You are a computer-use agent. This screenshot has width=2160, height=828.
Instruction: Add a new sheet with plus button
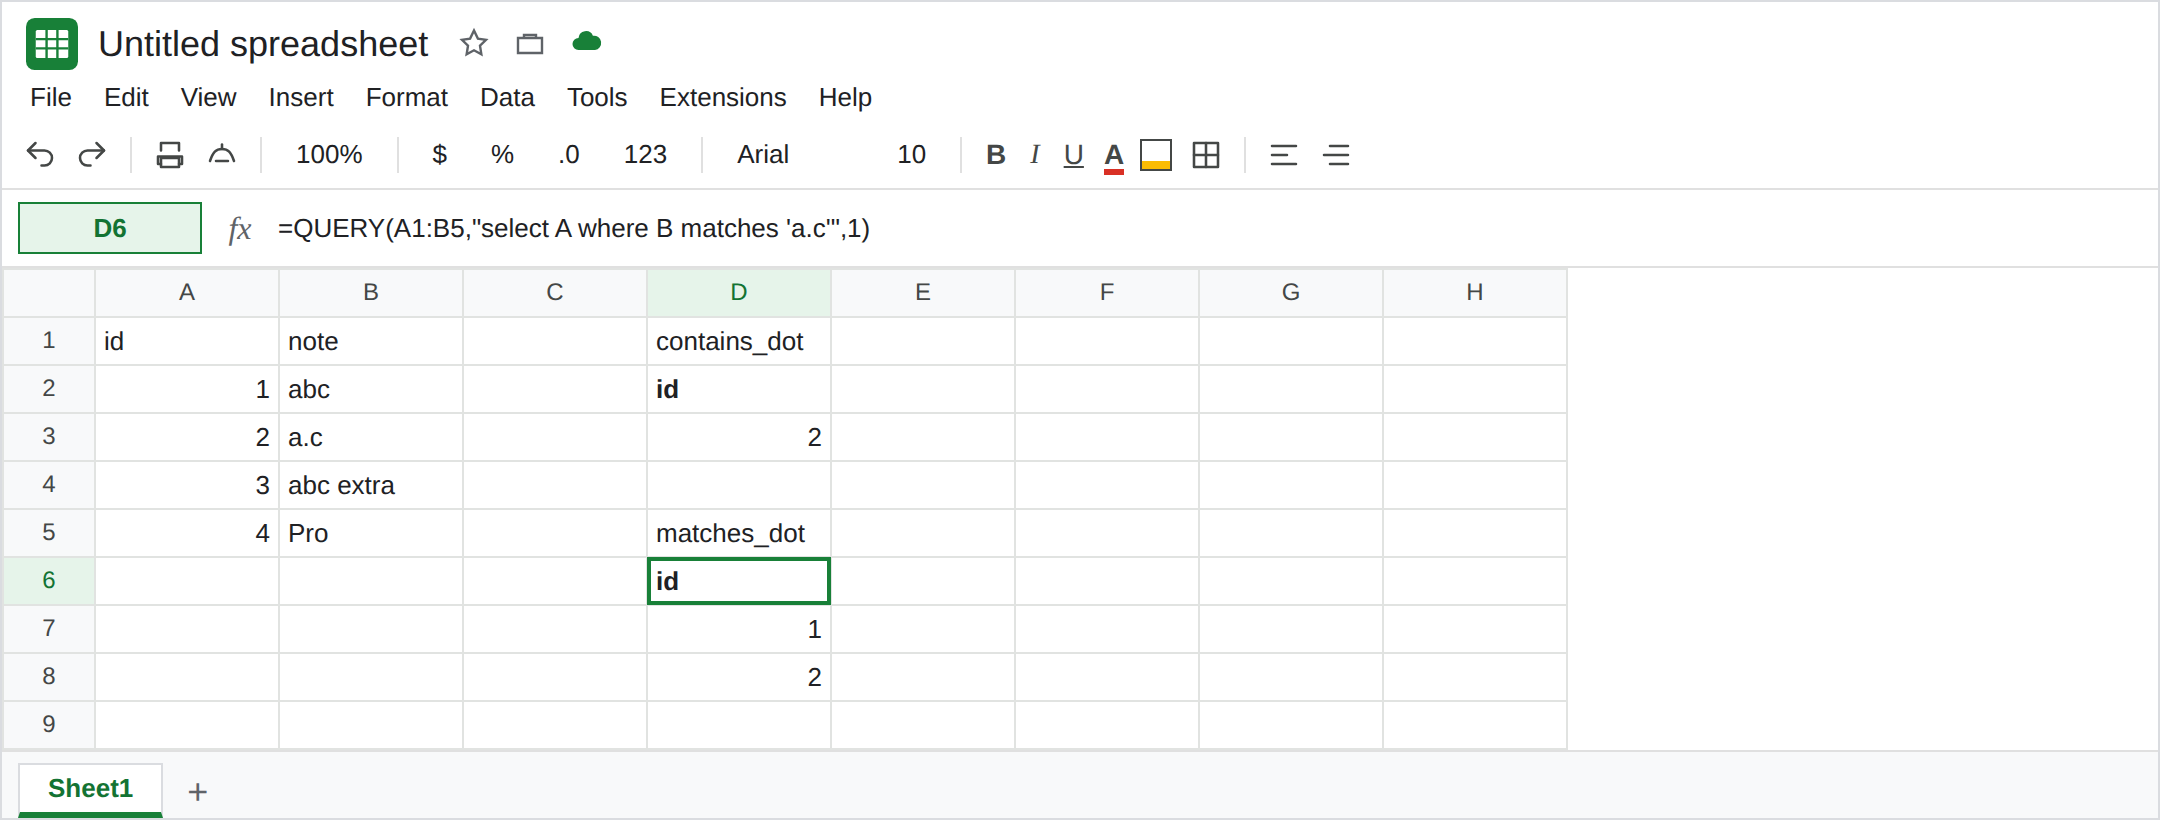pyautogui.click(x=198, y=792)
